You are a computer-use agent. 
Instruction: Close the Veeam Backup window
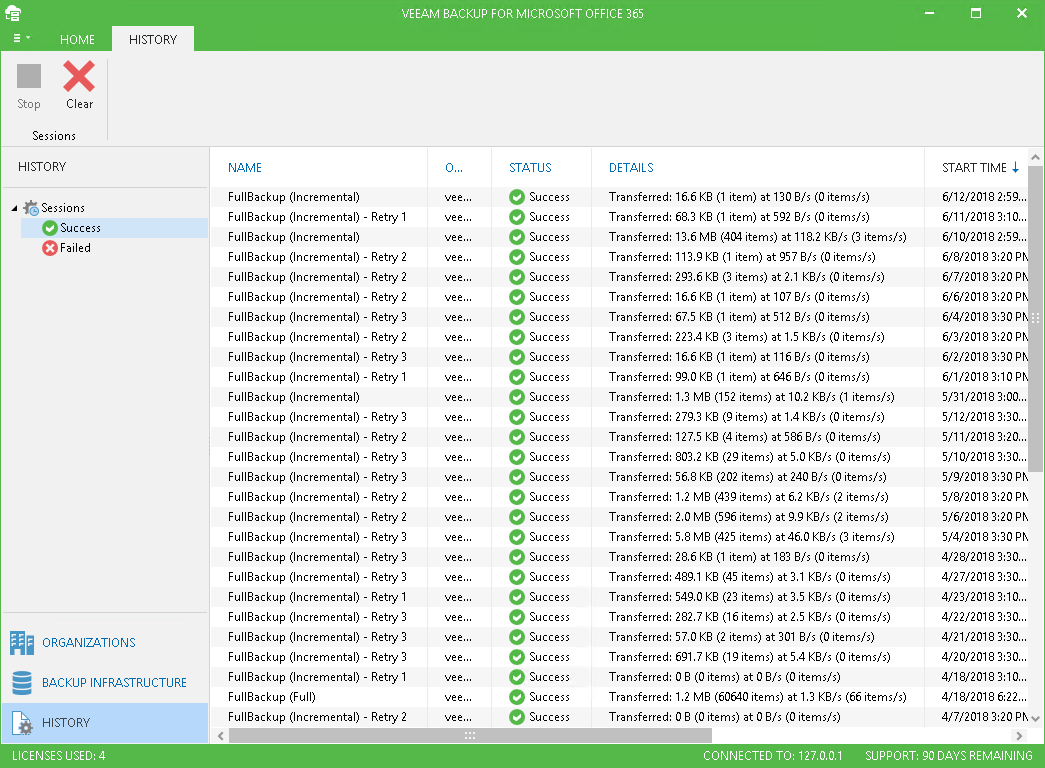[1022, 13]
